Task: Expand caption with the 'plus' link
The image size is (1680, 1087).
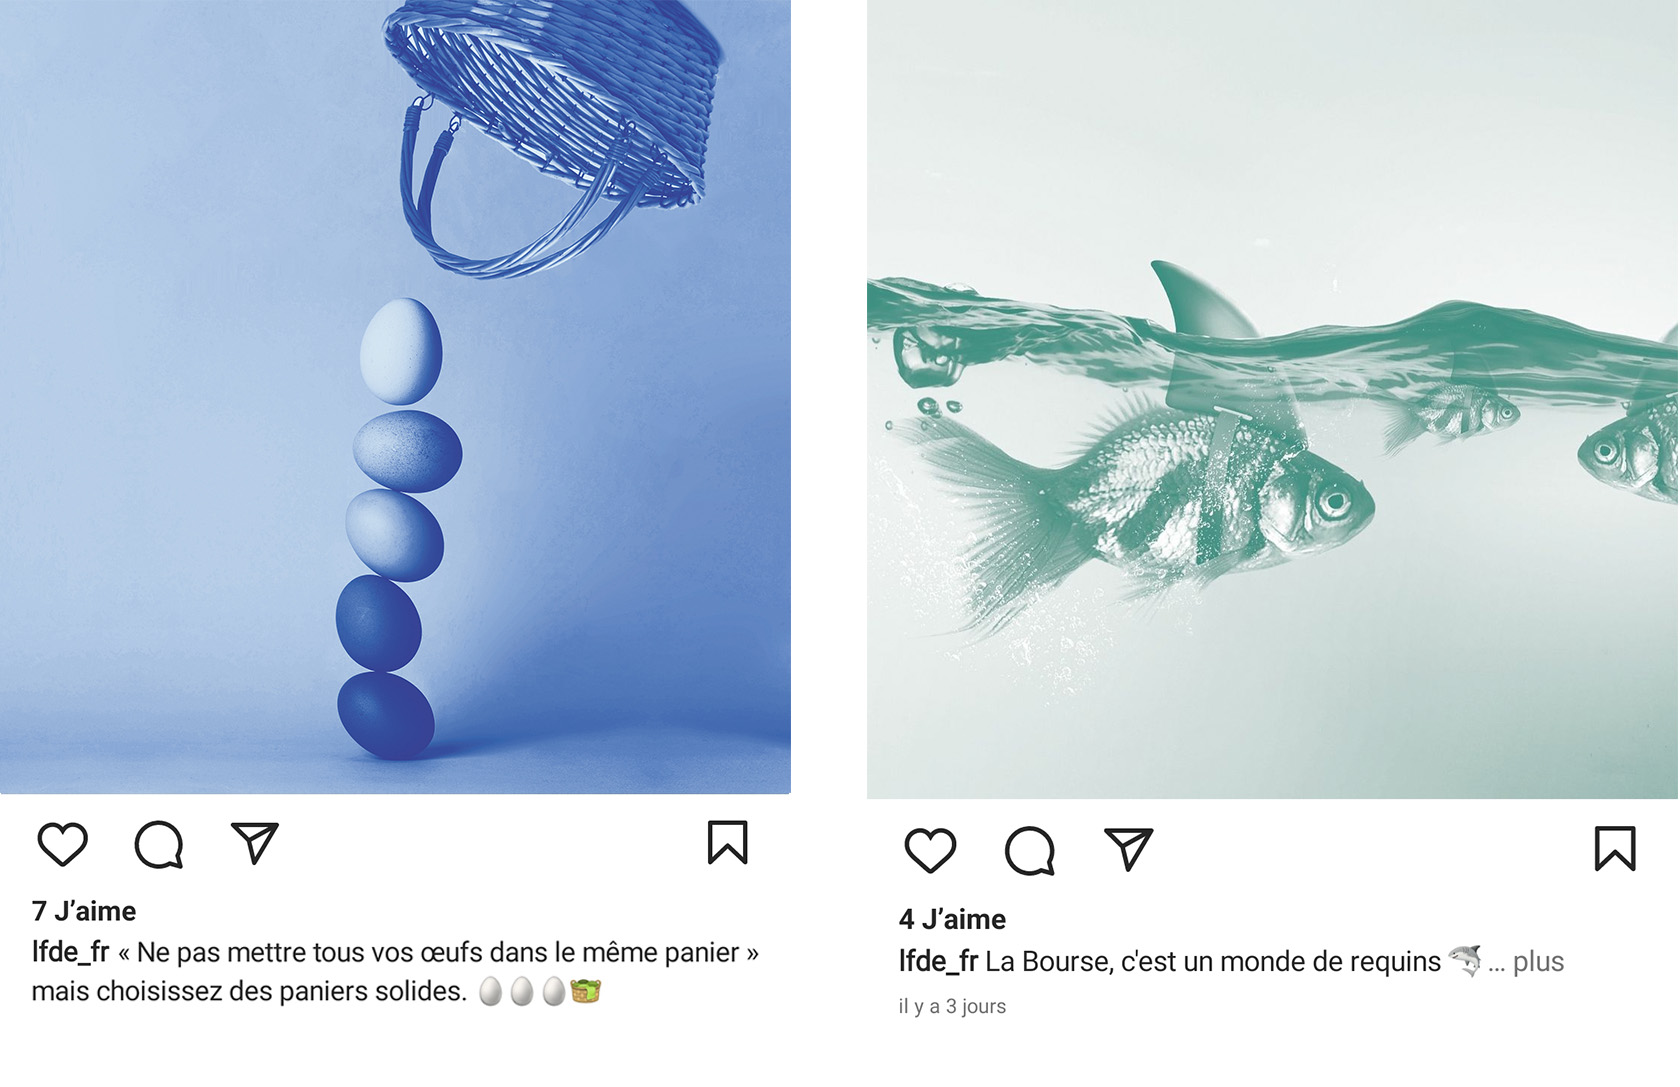Action: 1538,962
